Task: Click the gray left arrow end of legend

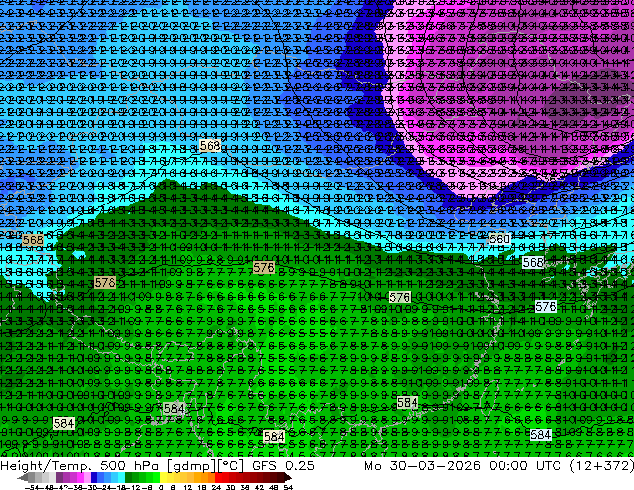Action: coord(23,477)
